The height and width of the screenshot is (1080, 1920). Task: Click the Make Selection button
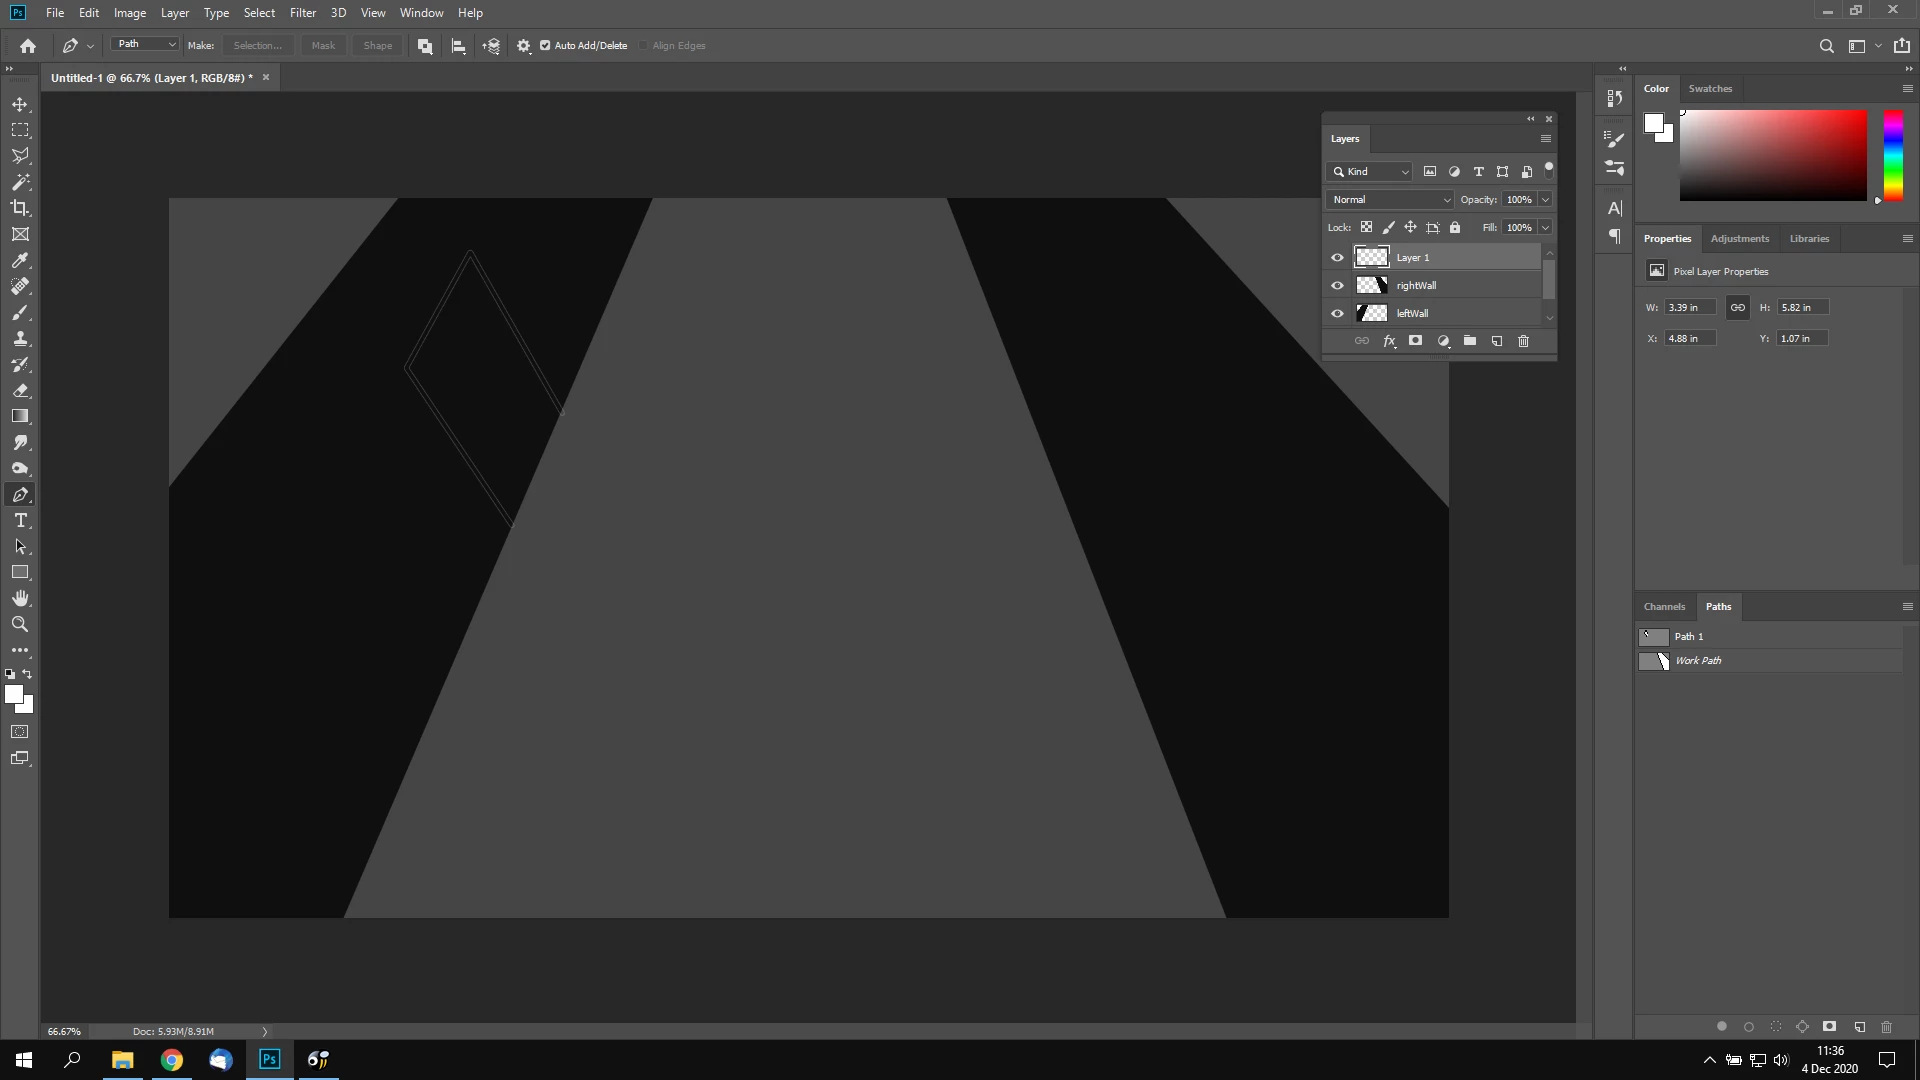click(x=257, y=45)
